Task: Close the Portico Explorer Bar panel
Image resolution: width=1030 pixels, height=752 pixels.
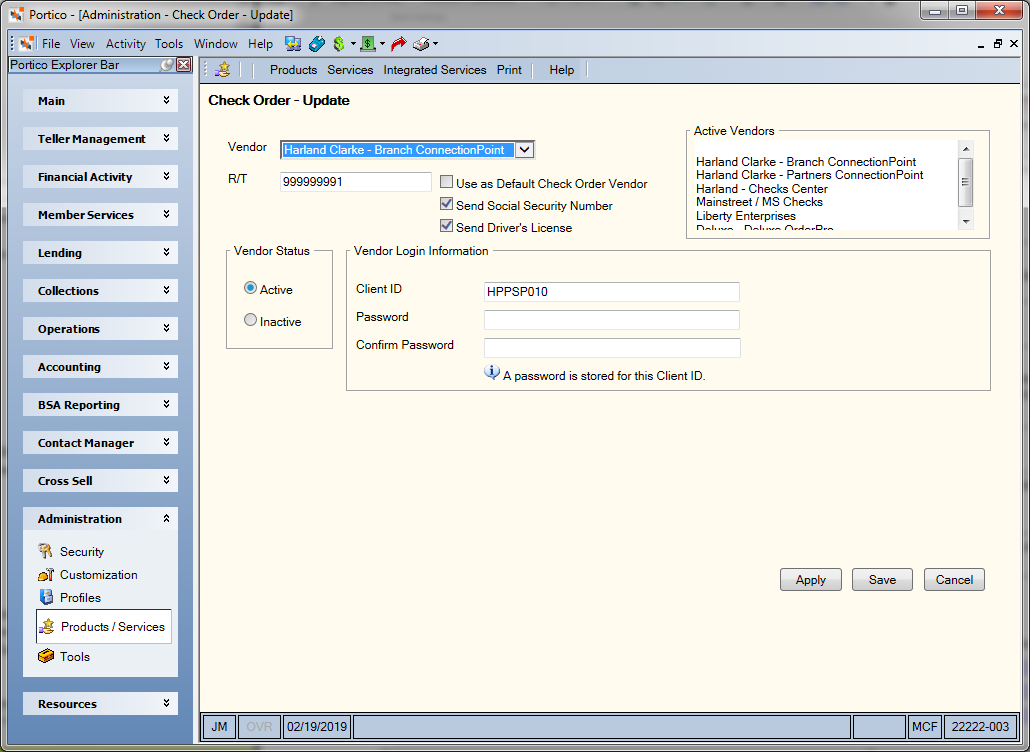Action: pos(184,65)
